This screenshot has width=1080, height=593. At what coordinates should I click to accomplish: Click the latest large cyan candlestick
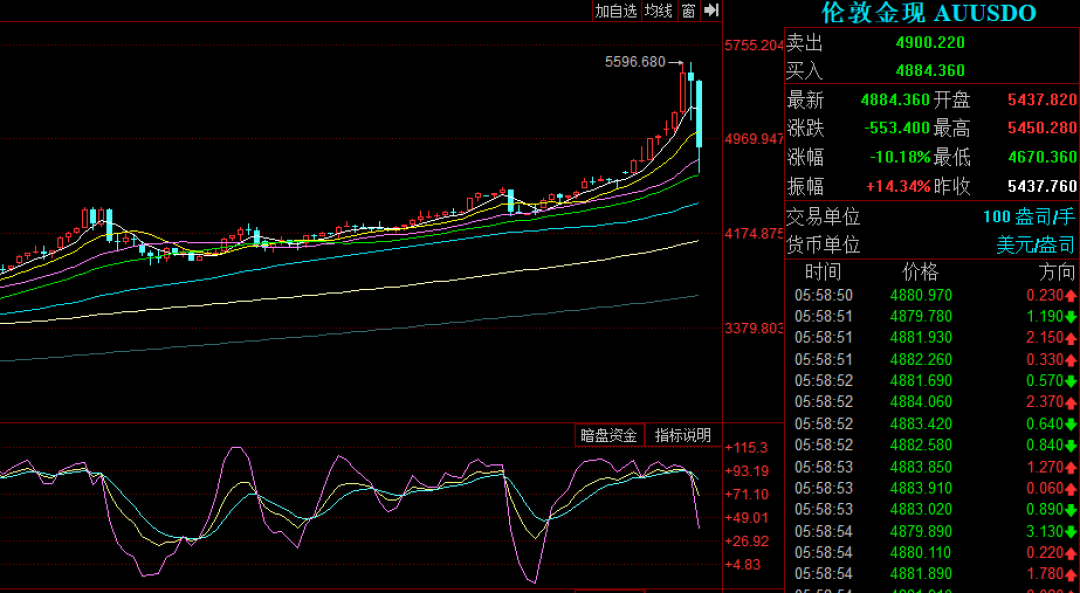699,114
